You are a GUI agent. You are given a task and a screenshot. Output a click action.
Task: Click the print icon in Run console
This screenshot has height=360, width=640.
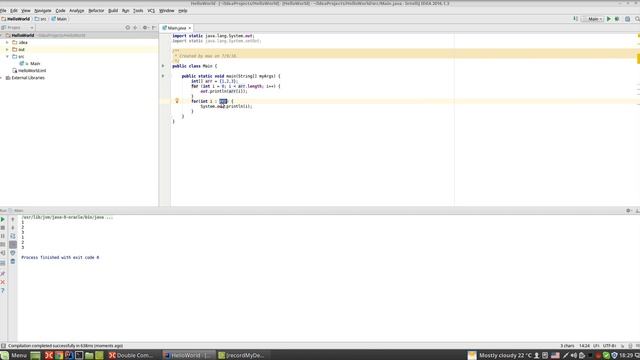(13, 253)
